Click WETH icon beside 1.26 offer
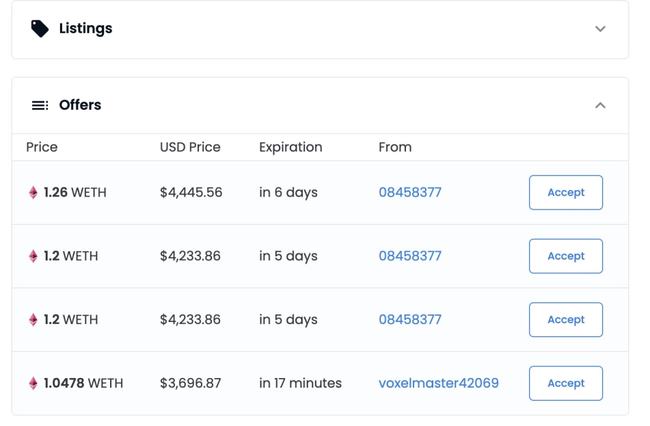Viewport: 650px width, 426px height. pyautogui.click(x=33, y=192)
